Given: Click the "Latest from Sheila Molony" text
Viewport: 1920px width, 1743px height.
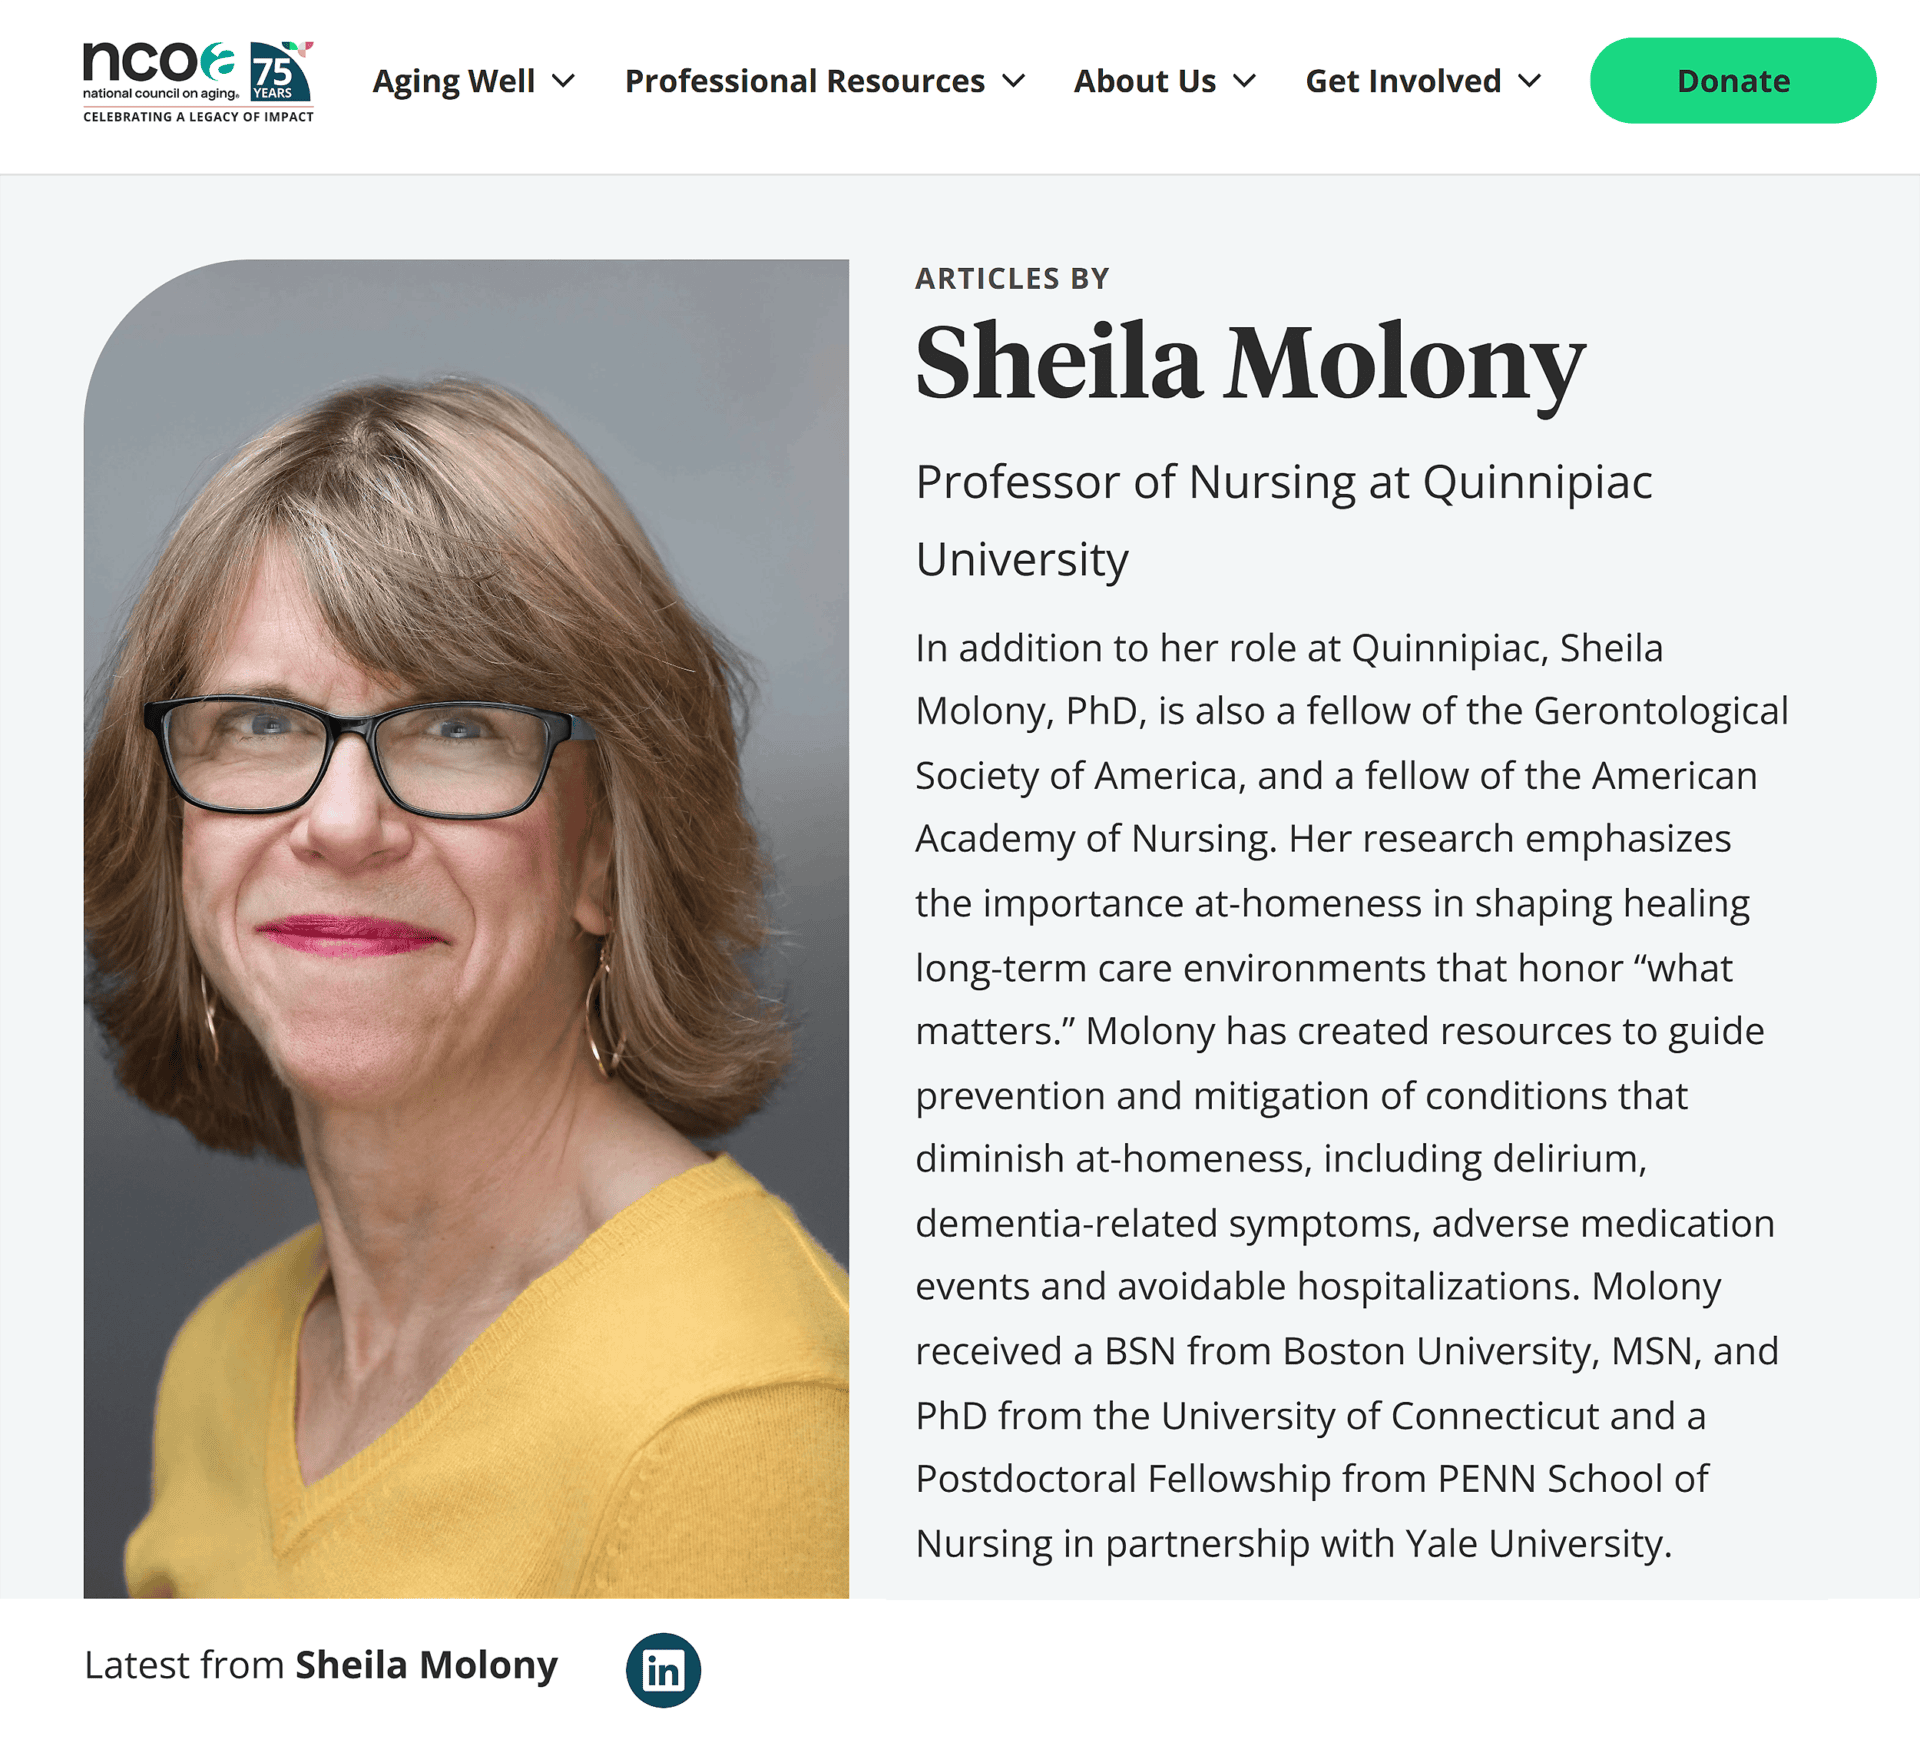Looking at the screenshot, I should [321, 1665].
